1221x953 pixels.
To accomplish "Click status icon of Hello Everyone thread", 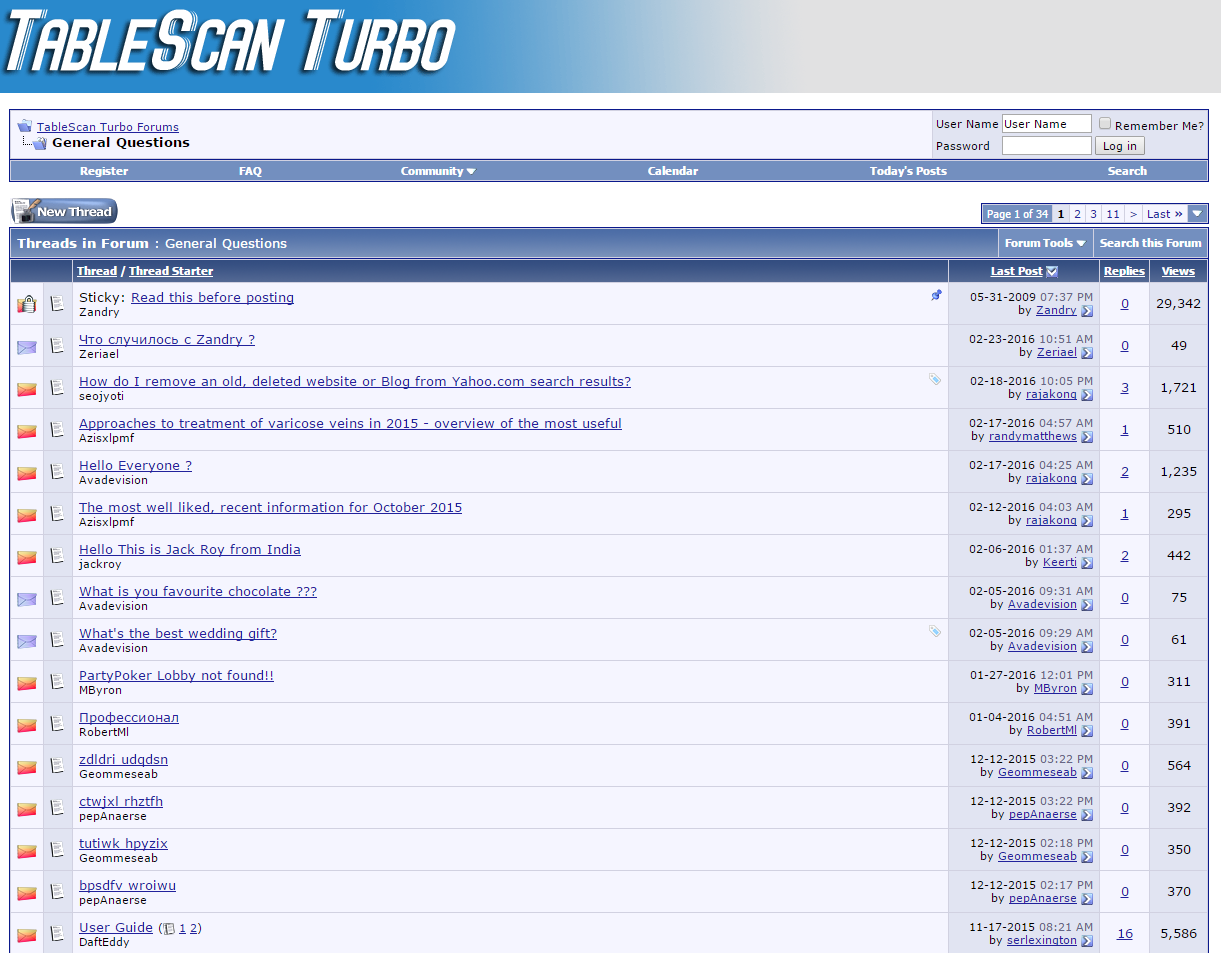I will point(27,473).
